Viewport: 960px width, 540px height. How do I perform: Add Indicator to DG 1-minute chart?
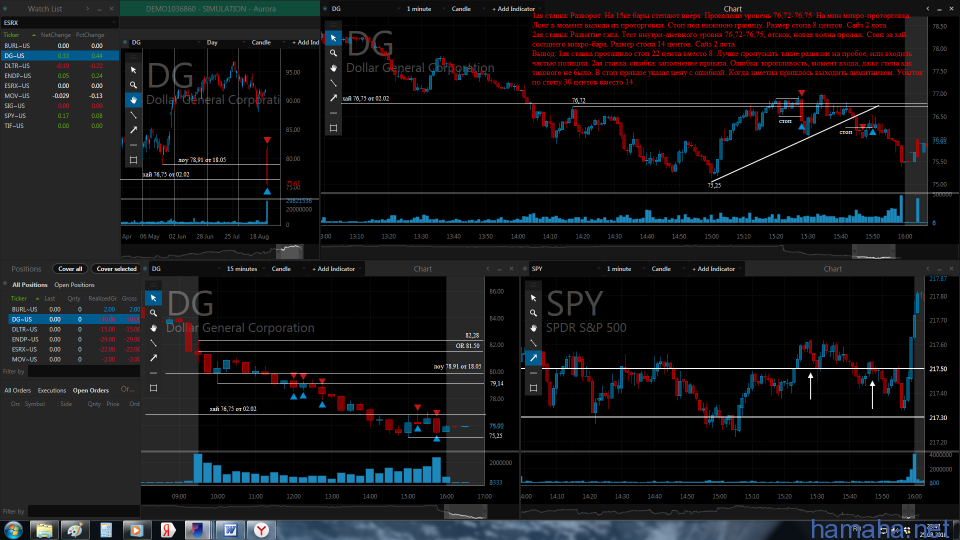click(514, 9)
